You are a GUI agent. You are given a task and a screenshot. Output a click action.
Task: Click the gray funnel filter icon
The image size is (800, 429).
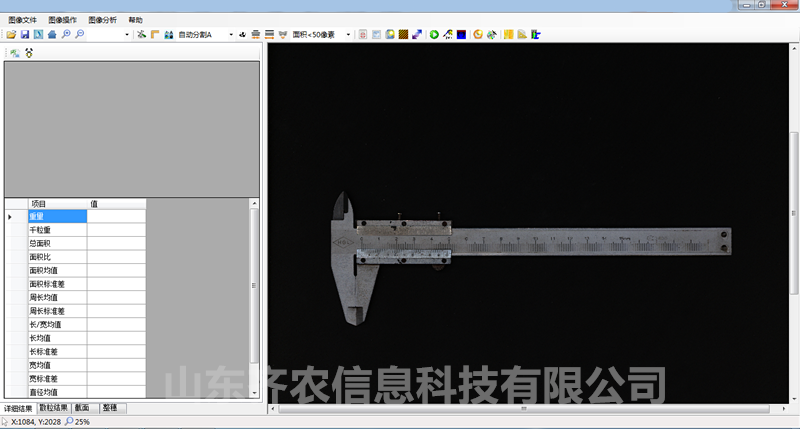[x=283, y=34]
